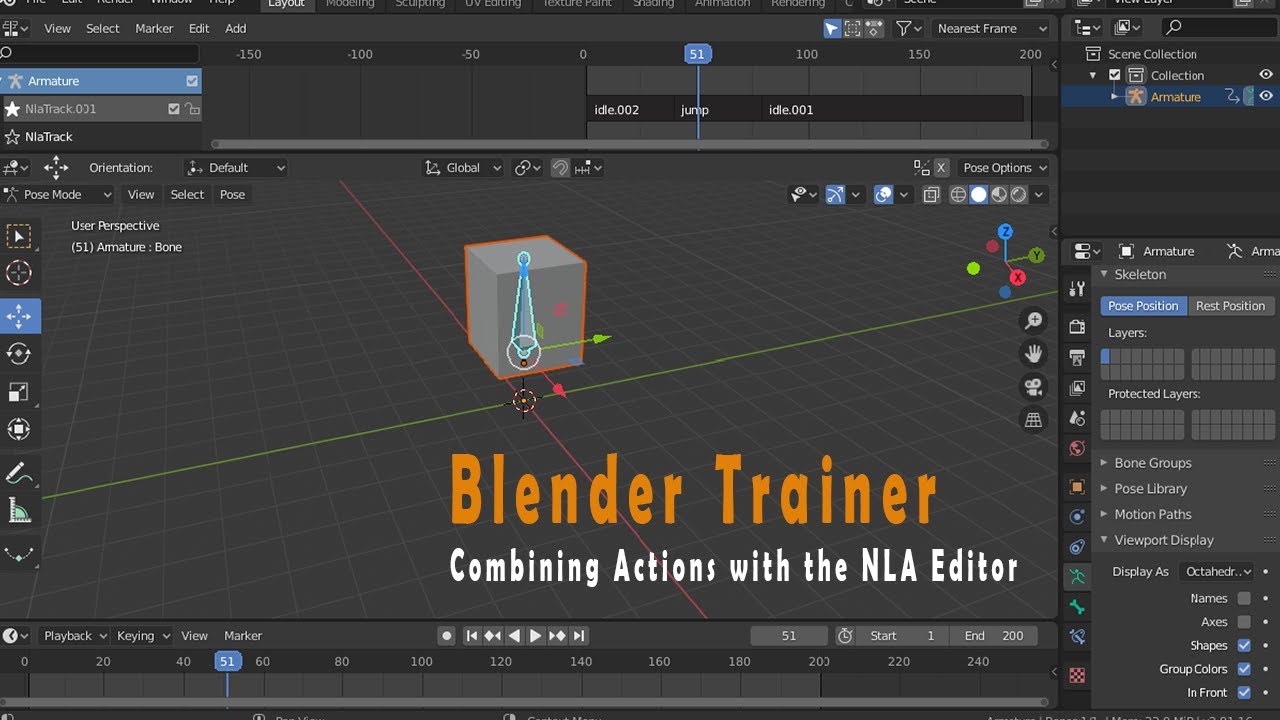Screen dimensions: 1280x720
Task: Open the orientation Default dropdown
Action: [236, 168]
